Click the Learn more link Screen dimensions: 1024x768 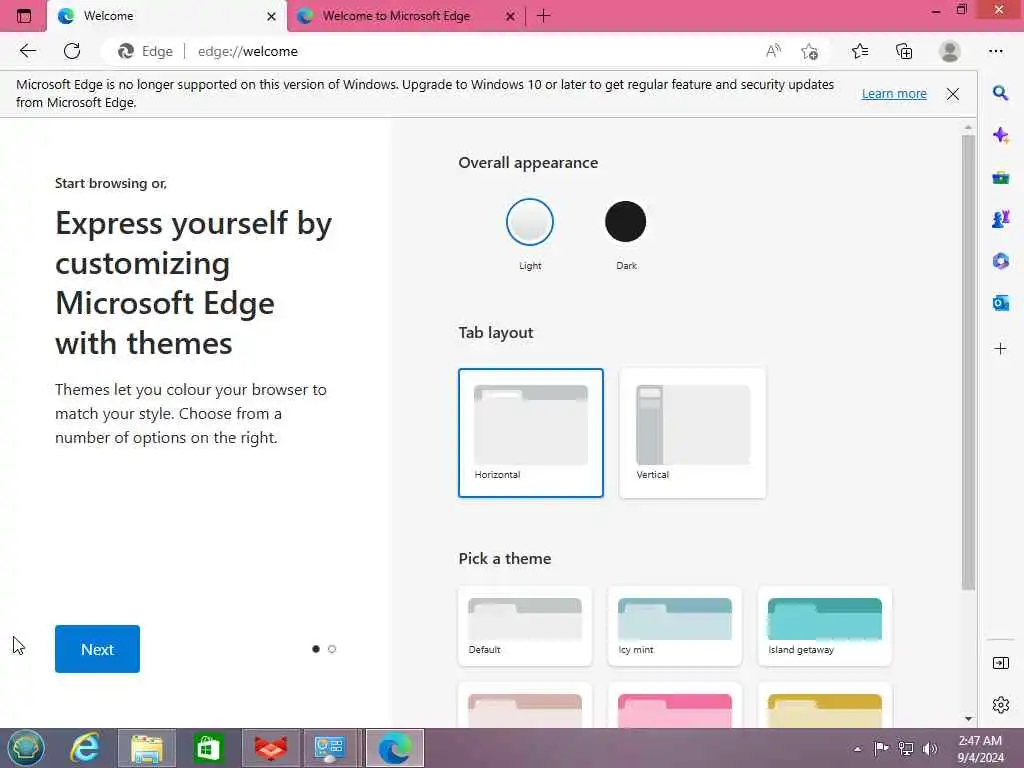pyautogui.click(x=894, y=93)
